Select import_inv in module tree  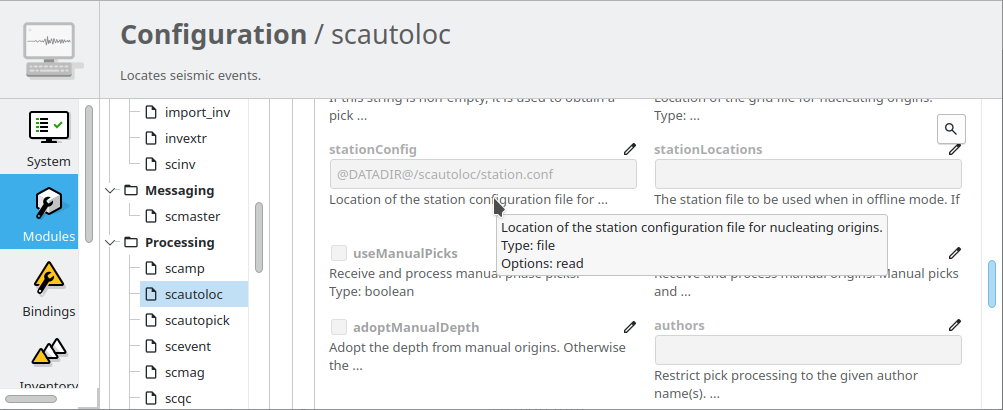coord(198,113)
